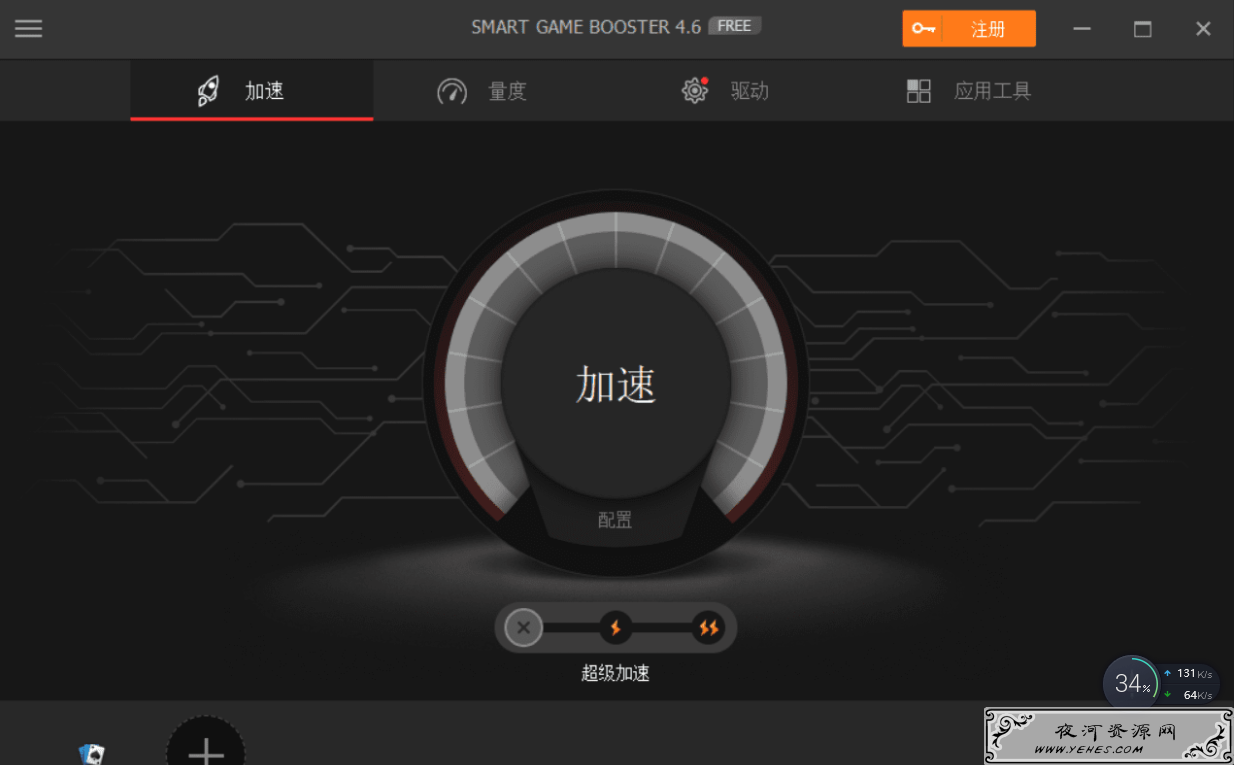The width and height of the screenshot is (1234, 765).
Task: Minimize the Smart Game Booster window
Action: [x=1082, y=29]
